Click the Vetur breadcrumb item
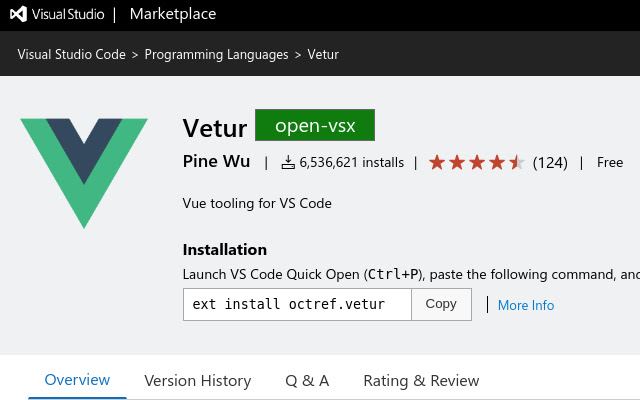Viewport: 640px width, 400px height. coord(323,54)
